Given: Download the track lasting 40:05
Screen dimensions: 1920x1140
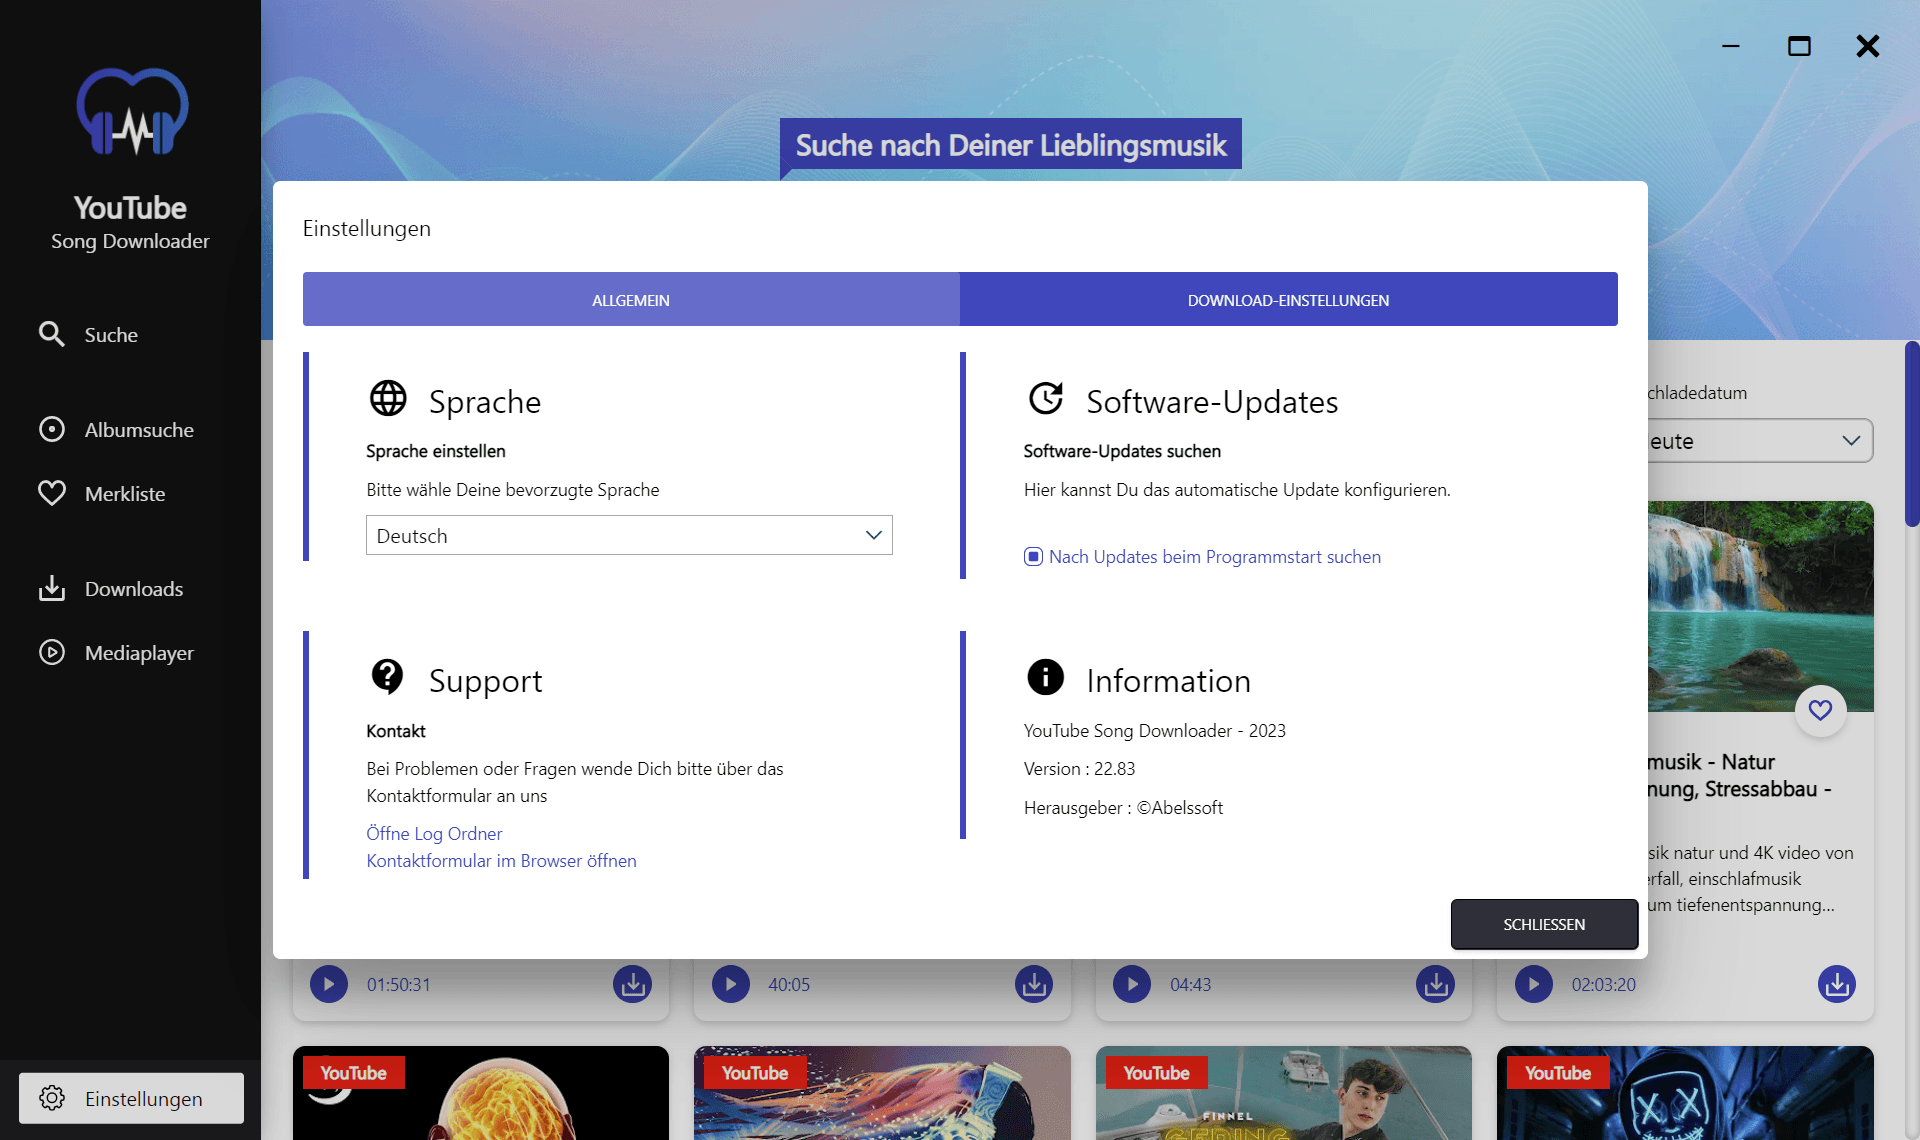Looking at the screenshot, I should (x=1034, y=984).
